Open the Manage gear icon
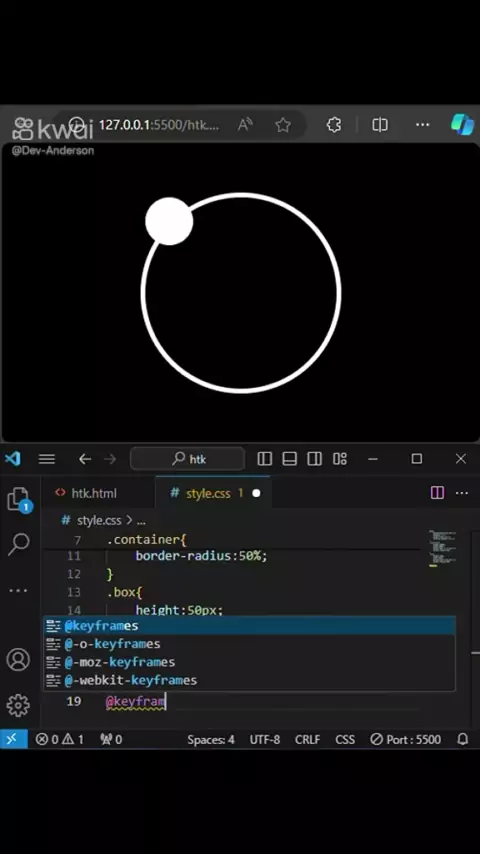Viewport: 480px width, 854px height. [x=18, y=705]
